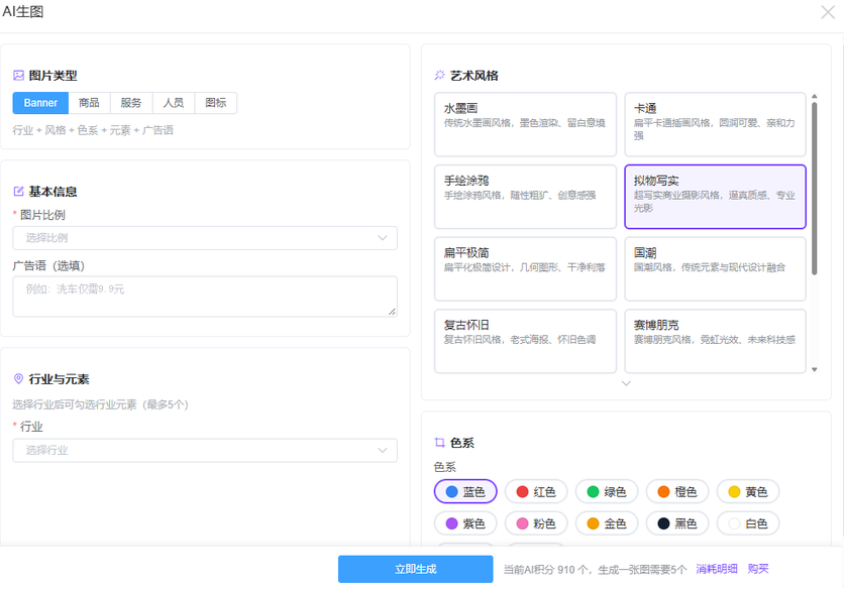Image resolution: width=845 pixels, height=590 pixels.
Task: Pick the 黑色 black color chip
Action: (x=677, y=523)
